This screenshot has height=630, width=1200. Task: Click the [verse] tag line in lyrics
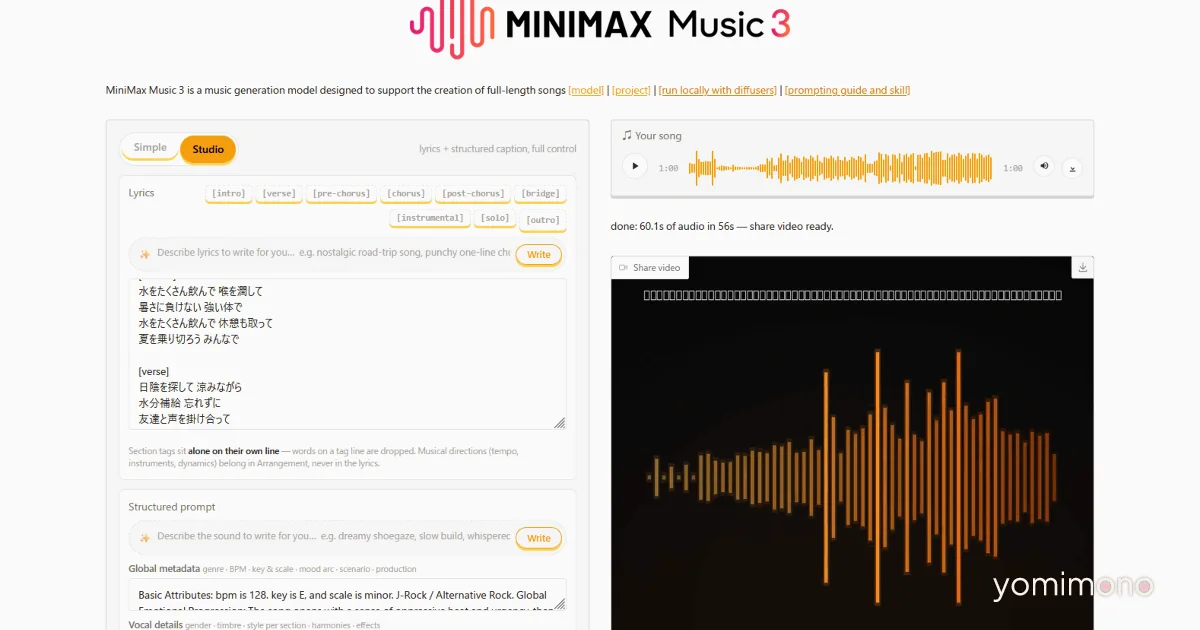[x=154, y=371]
